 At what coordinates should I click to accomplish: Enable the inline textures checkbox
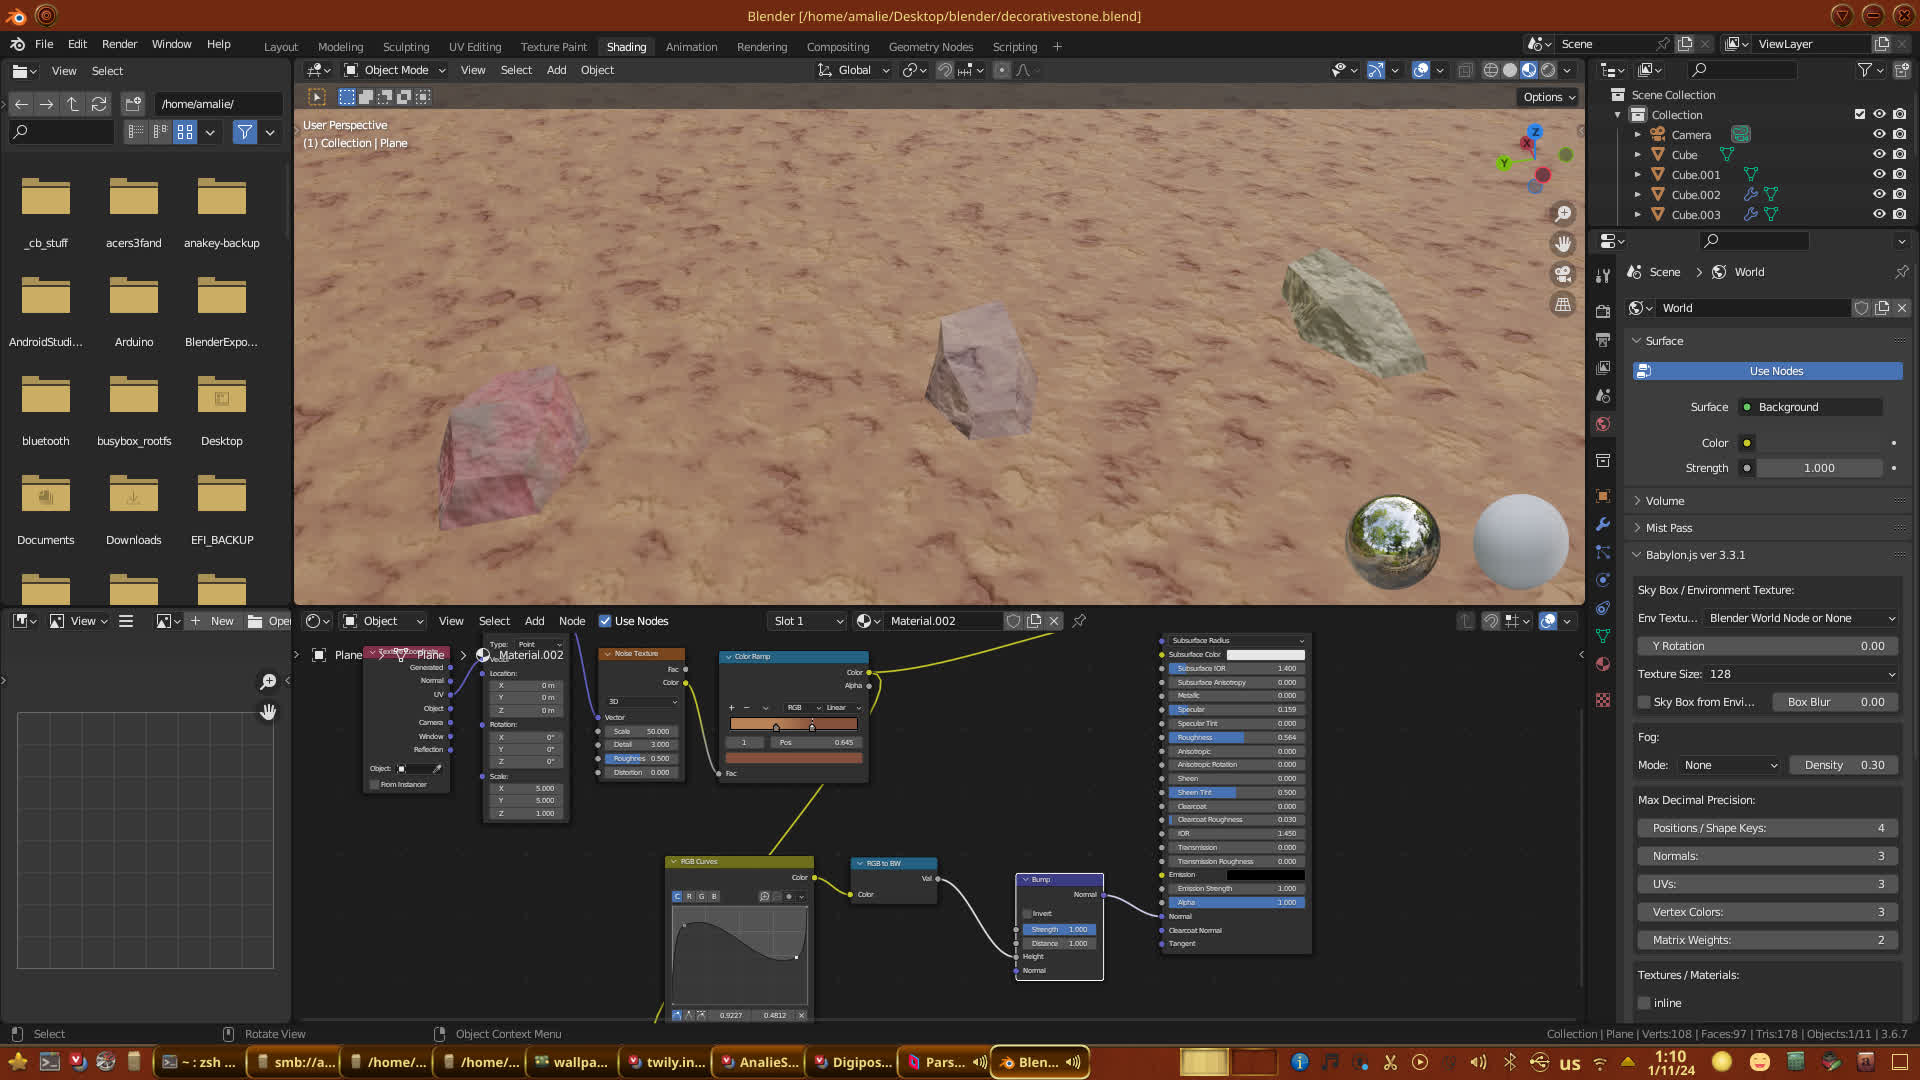(x=1644, y=1003)
